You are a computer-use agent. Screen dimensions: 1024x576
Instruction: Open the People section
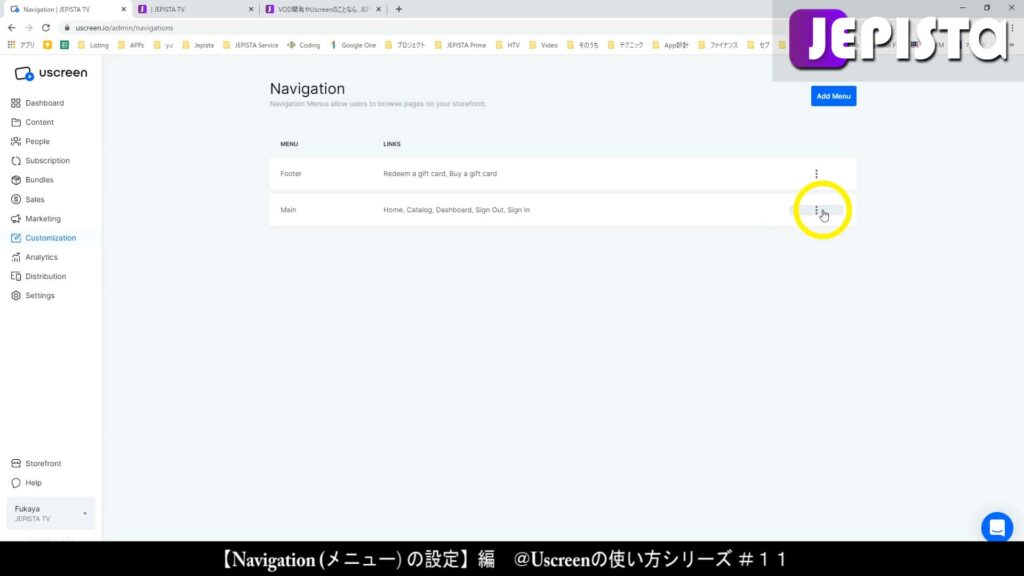(x=35, y=141)
